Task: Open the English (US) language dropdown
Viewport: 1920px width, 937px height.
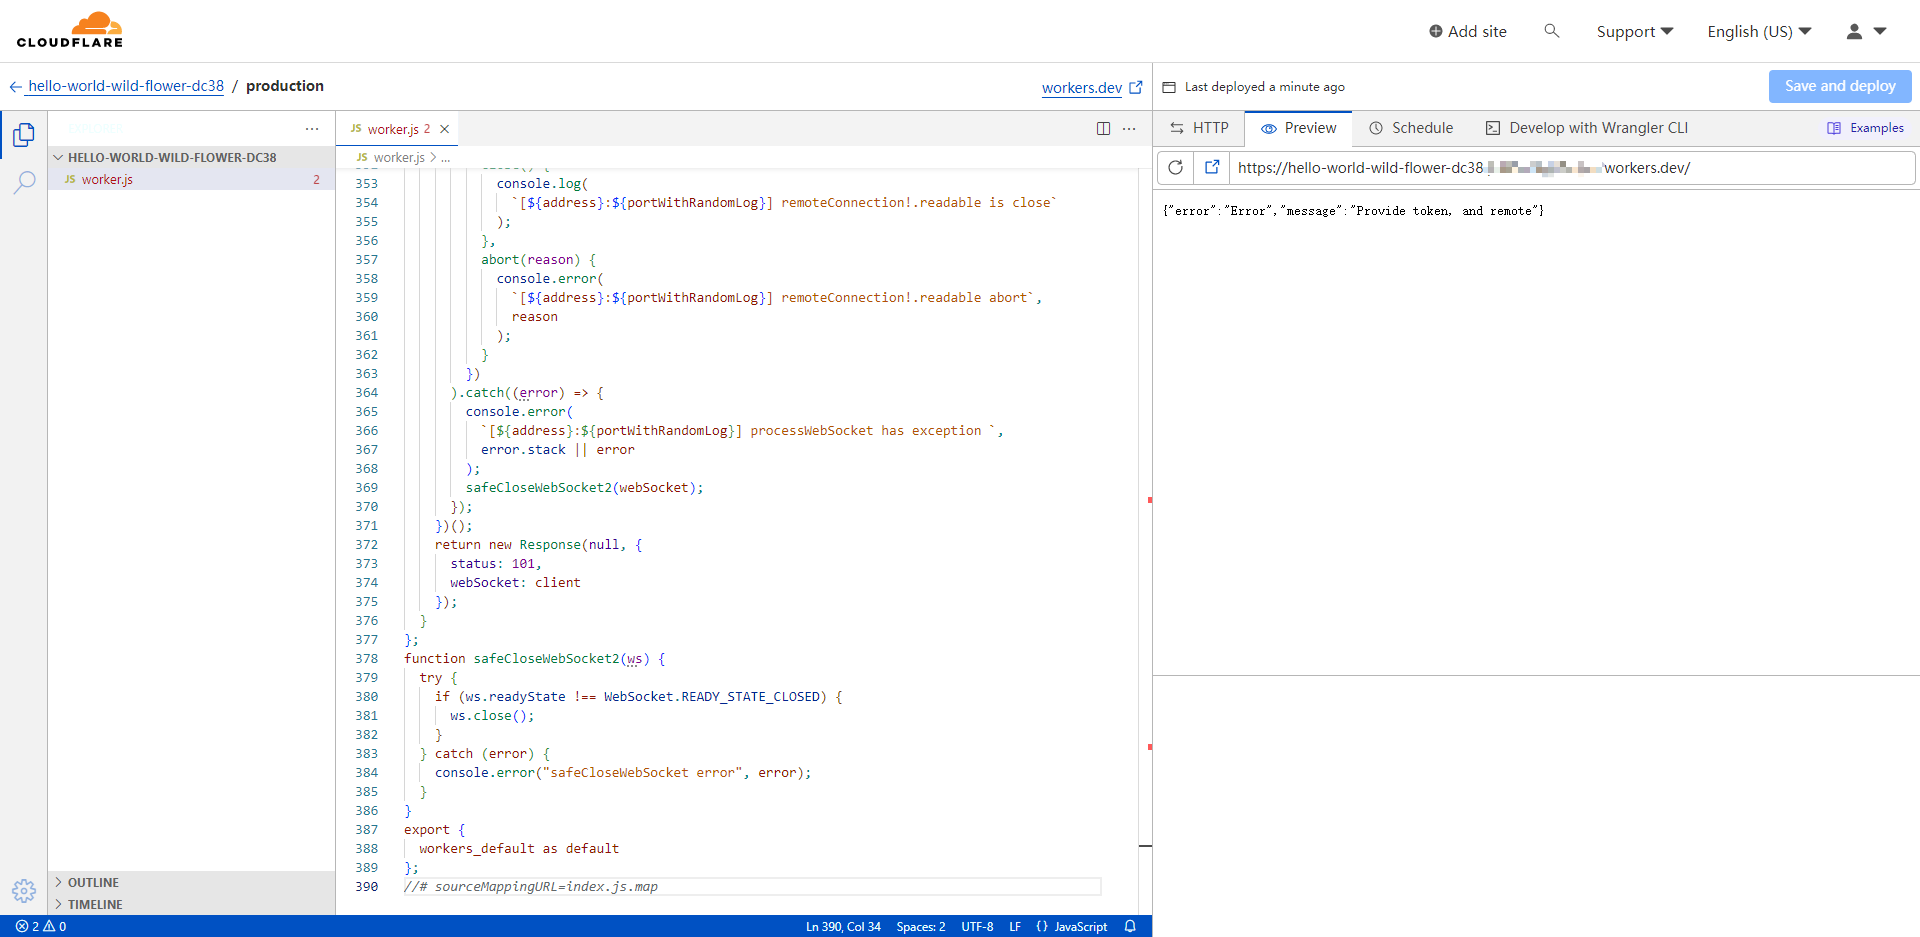Action: coord(1758,32)
